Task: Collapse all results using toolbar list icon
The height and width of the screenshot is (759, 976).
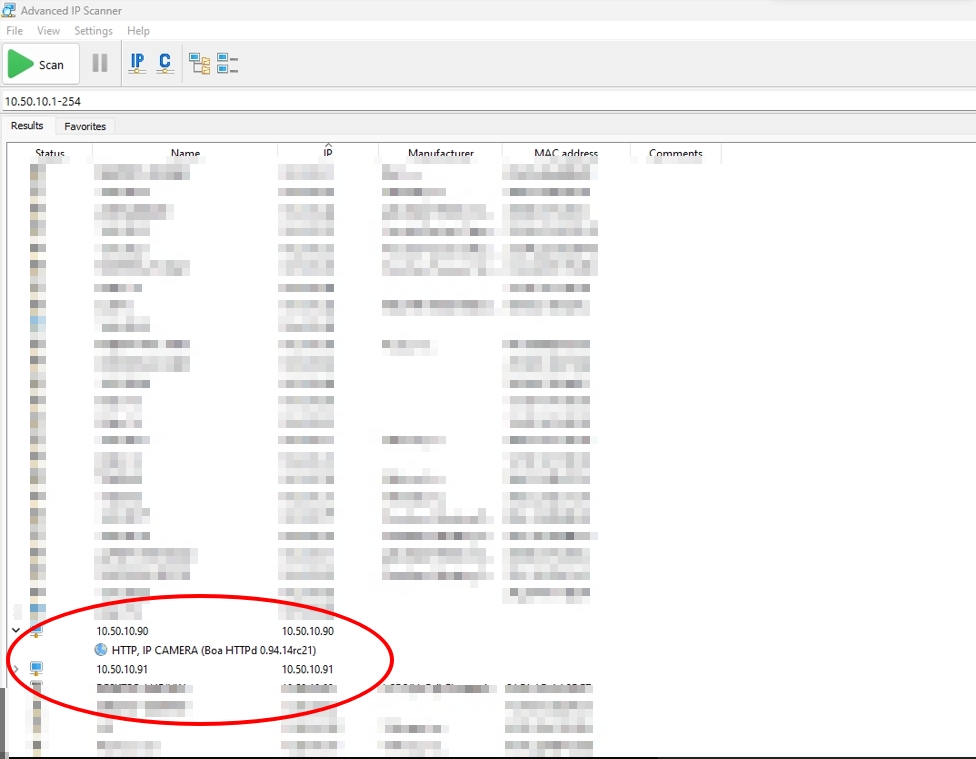Action: point(227,64)
